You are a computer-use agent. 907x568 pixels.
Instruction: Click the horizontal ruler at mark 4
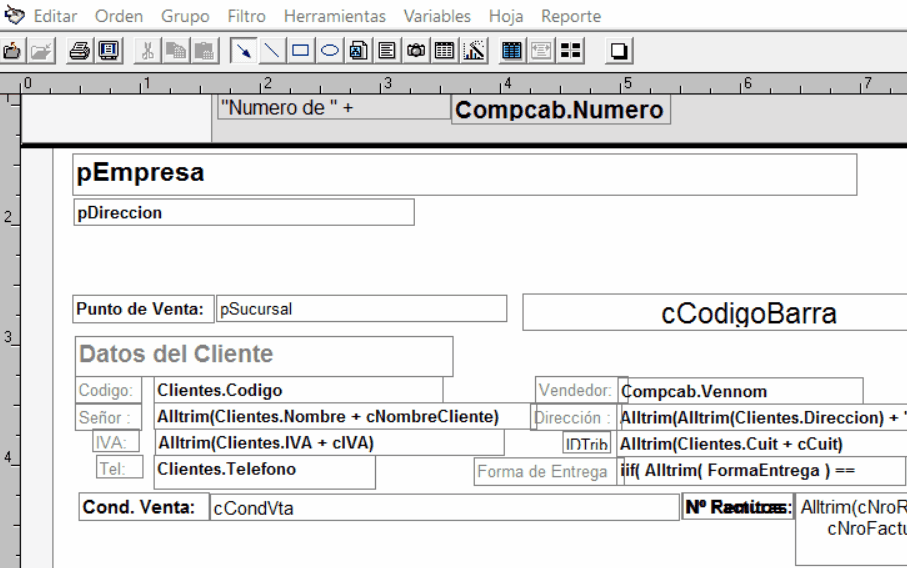[507, 84]
